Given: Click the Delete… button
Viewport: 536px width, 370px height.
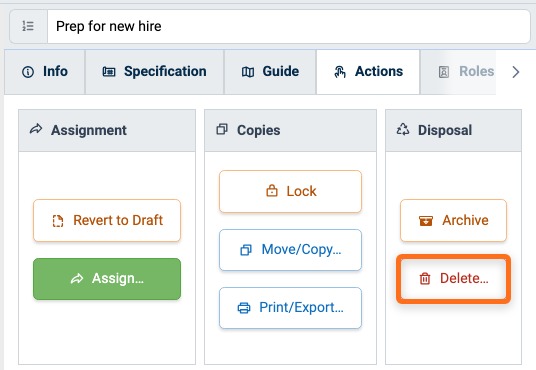Looking at the screenshot, I should pyautogui.click(x=453, y=279).
